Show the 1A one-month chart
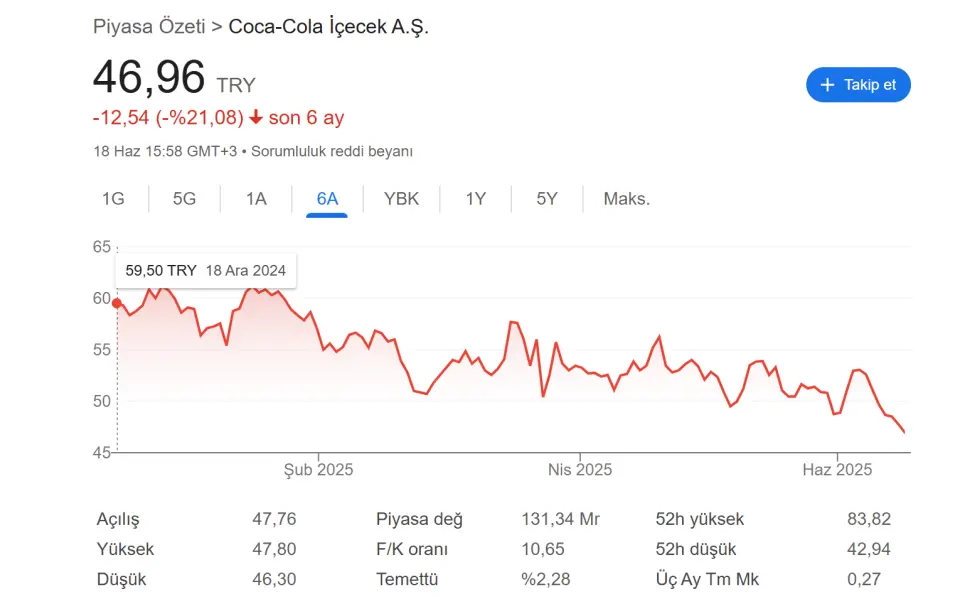This screenshot has width=960, height=599. 256,199
